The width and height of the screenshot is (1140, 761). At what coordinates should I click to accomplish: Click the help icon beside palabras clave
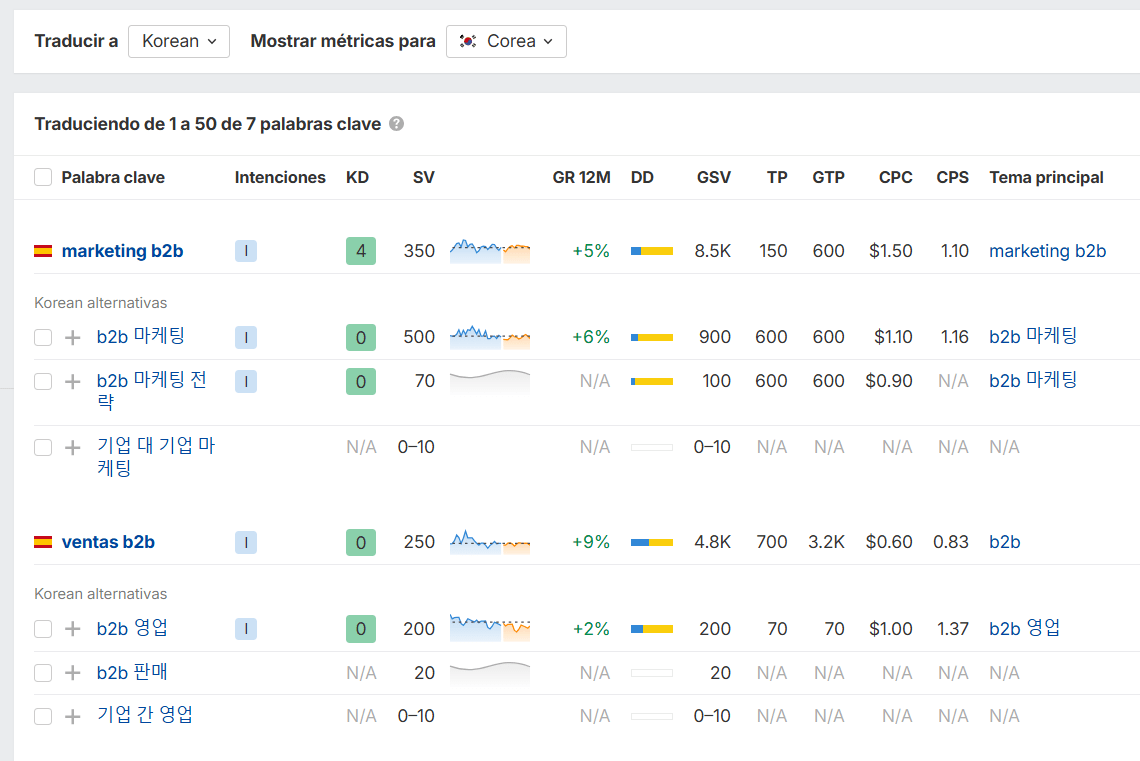(397, 124)
